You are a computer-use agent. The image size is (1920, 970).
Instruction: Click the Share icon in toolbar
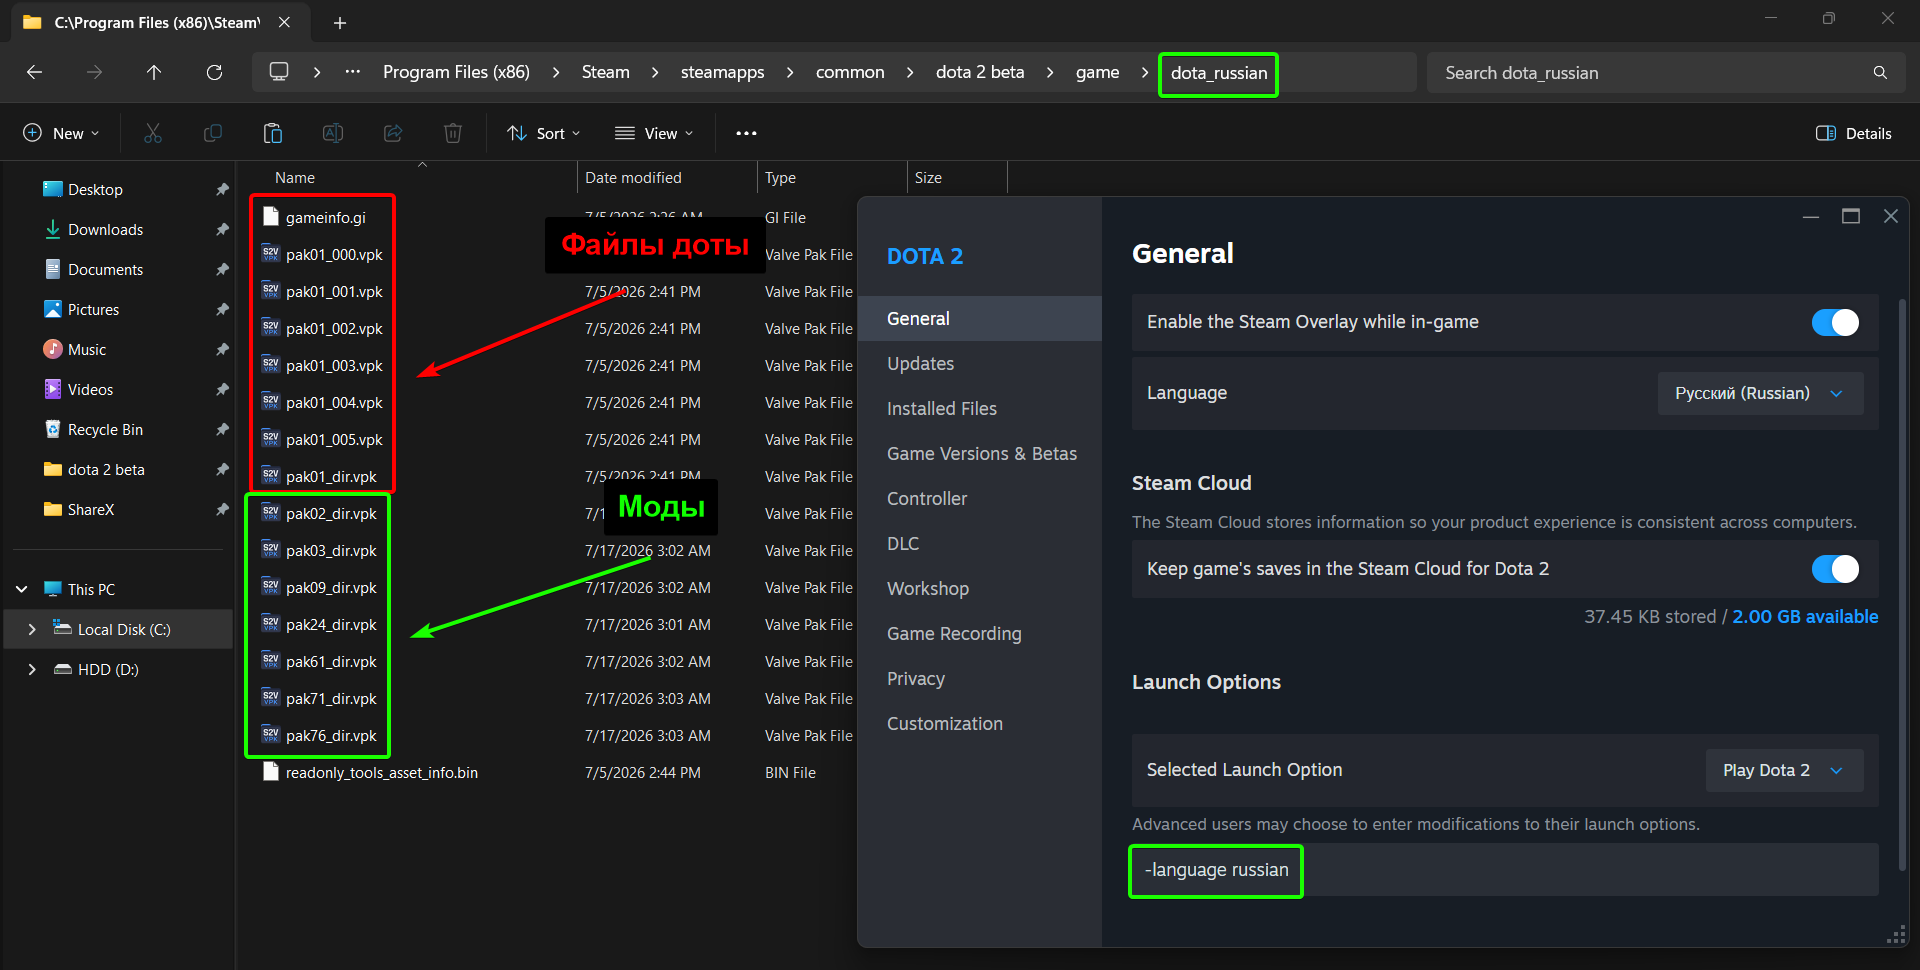point(393,133)
